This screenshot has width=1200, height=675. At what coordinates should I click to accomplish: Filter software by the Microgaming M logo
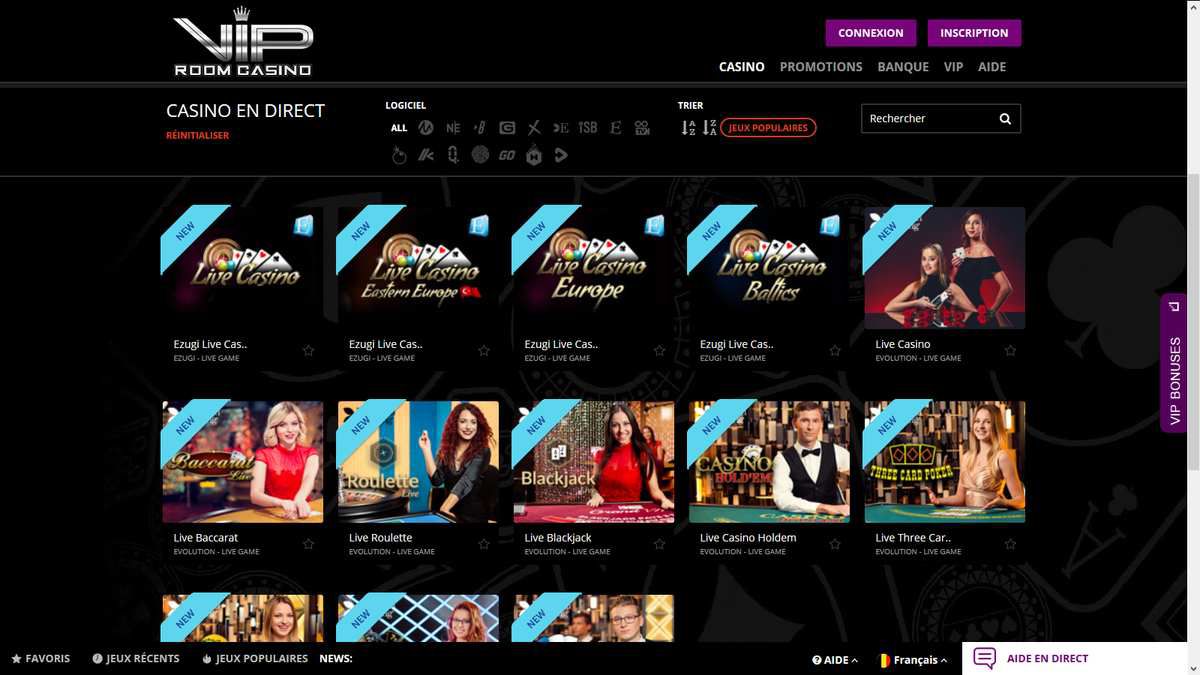tap(426, 128)
